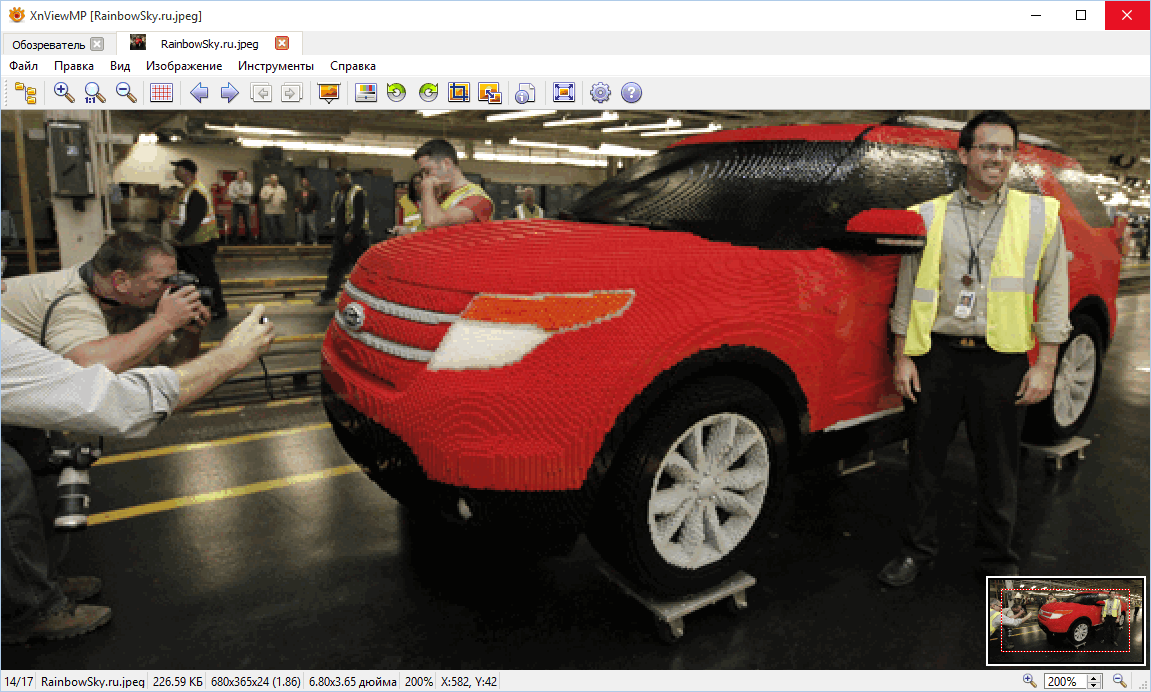
Task: Click the greyed previous page icon
Action: [x=261, y=93]
